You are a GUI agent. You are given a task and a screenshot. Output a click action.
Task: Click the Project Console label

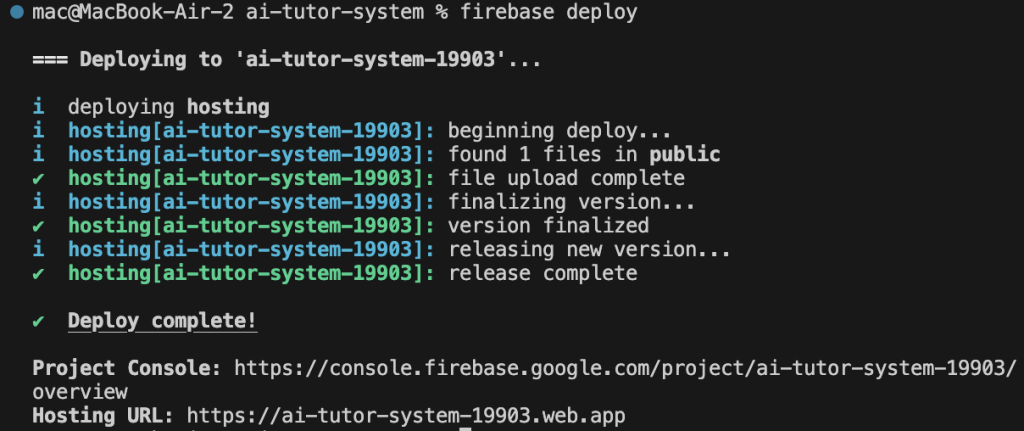point(127,368)
